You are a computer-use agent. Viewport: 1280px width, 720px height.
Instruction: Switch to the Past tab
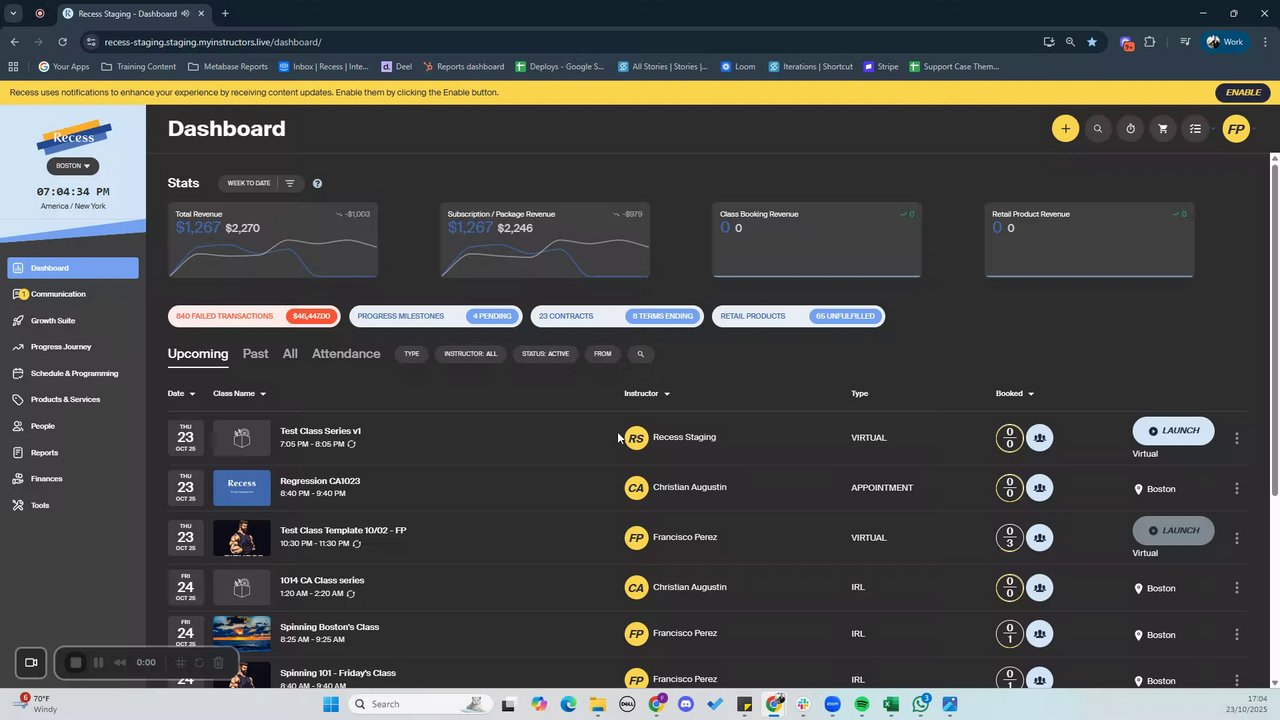(x=255, y=354)
